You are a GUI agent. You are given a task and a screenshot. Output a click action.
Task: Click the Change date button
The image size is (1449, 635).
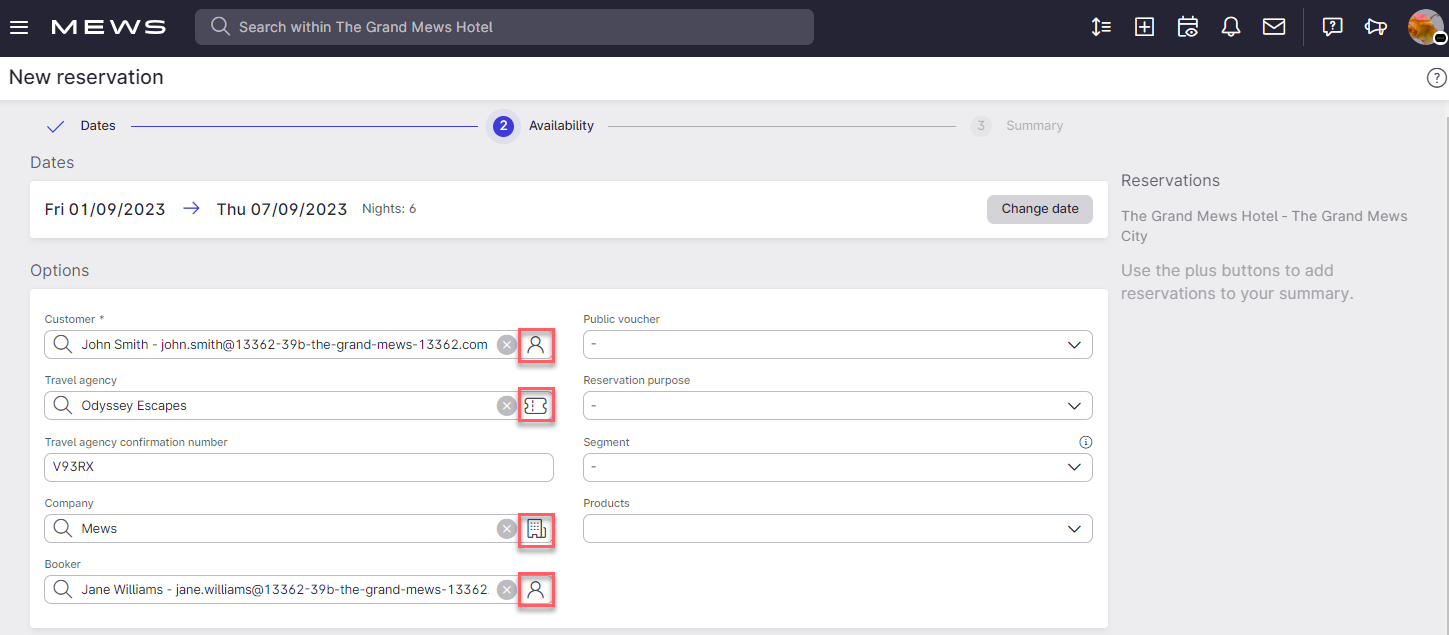coord(1039,209)
